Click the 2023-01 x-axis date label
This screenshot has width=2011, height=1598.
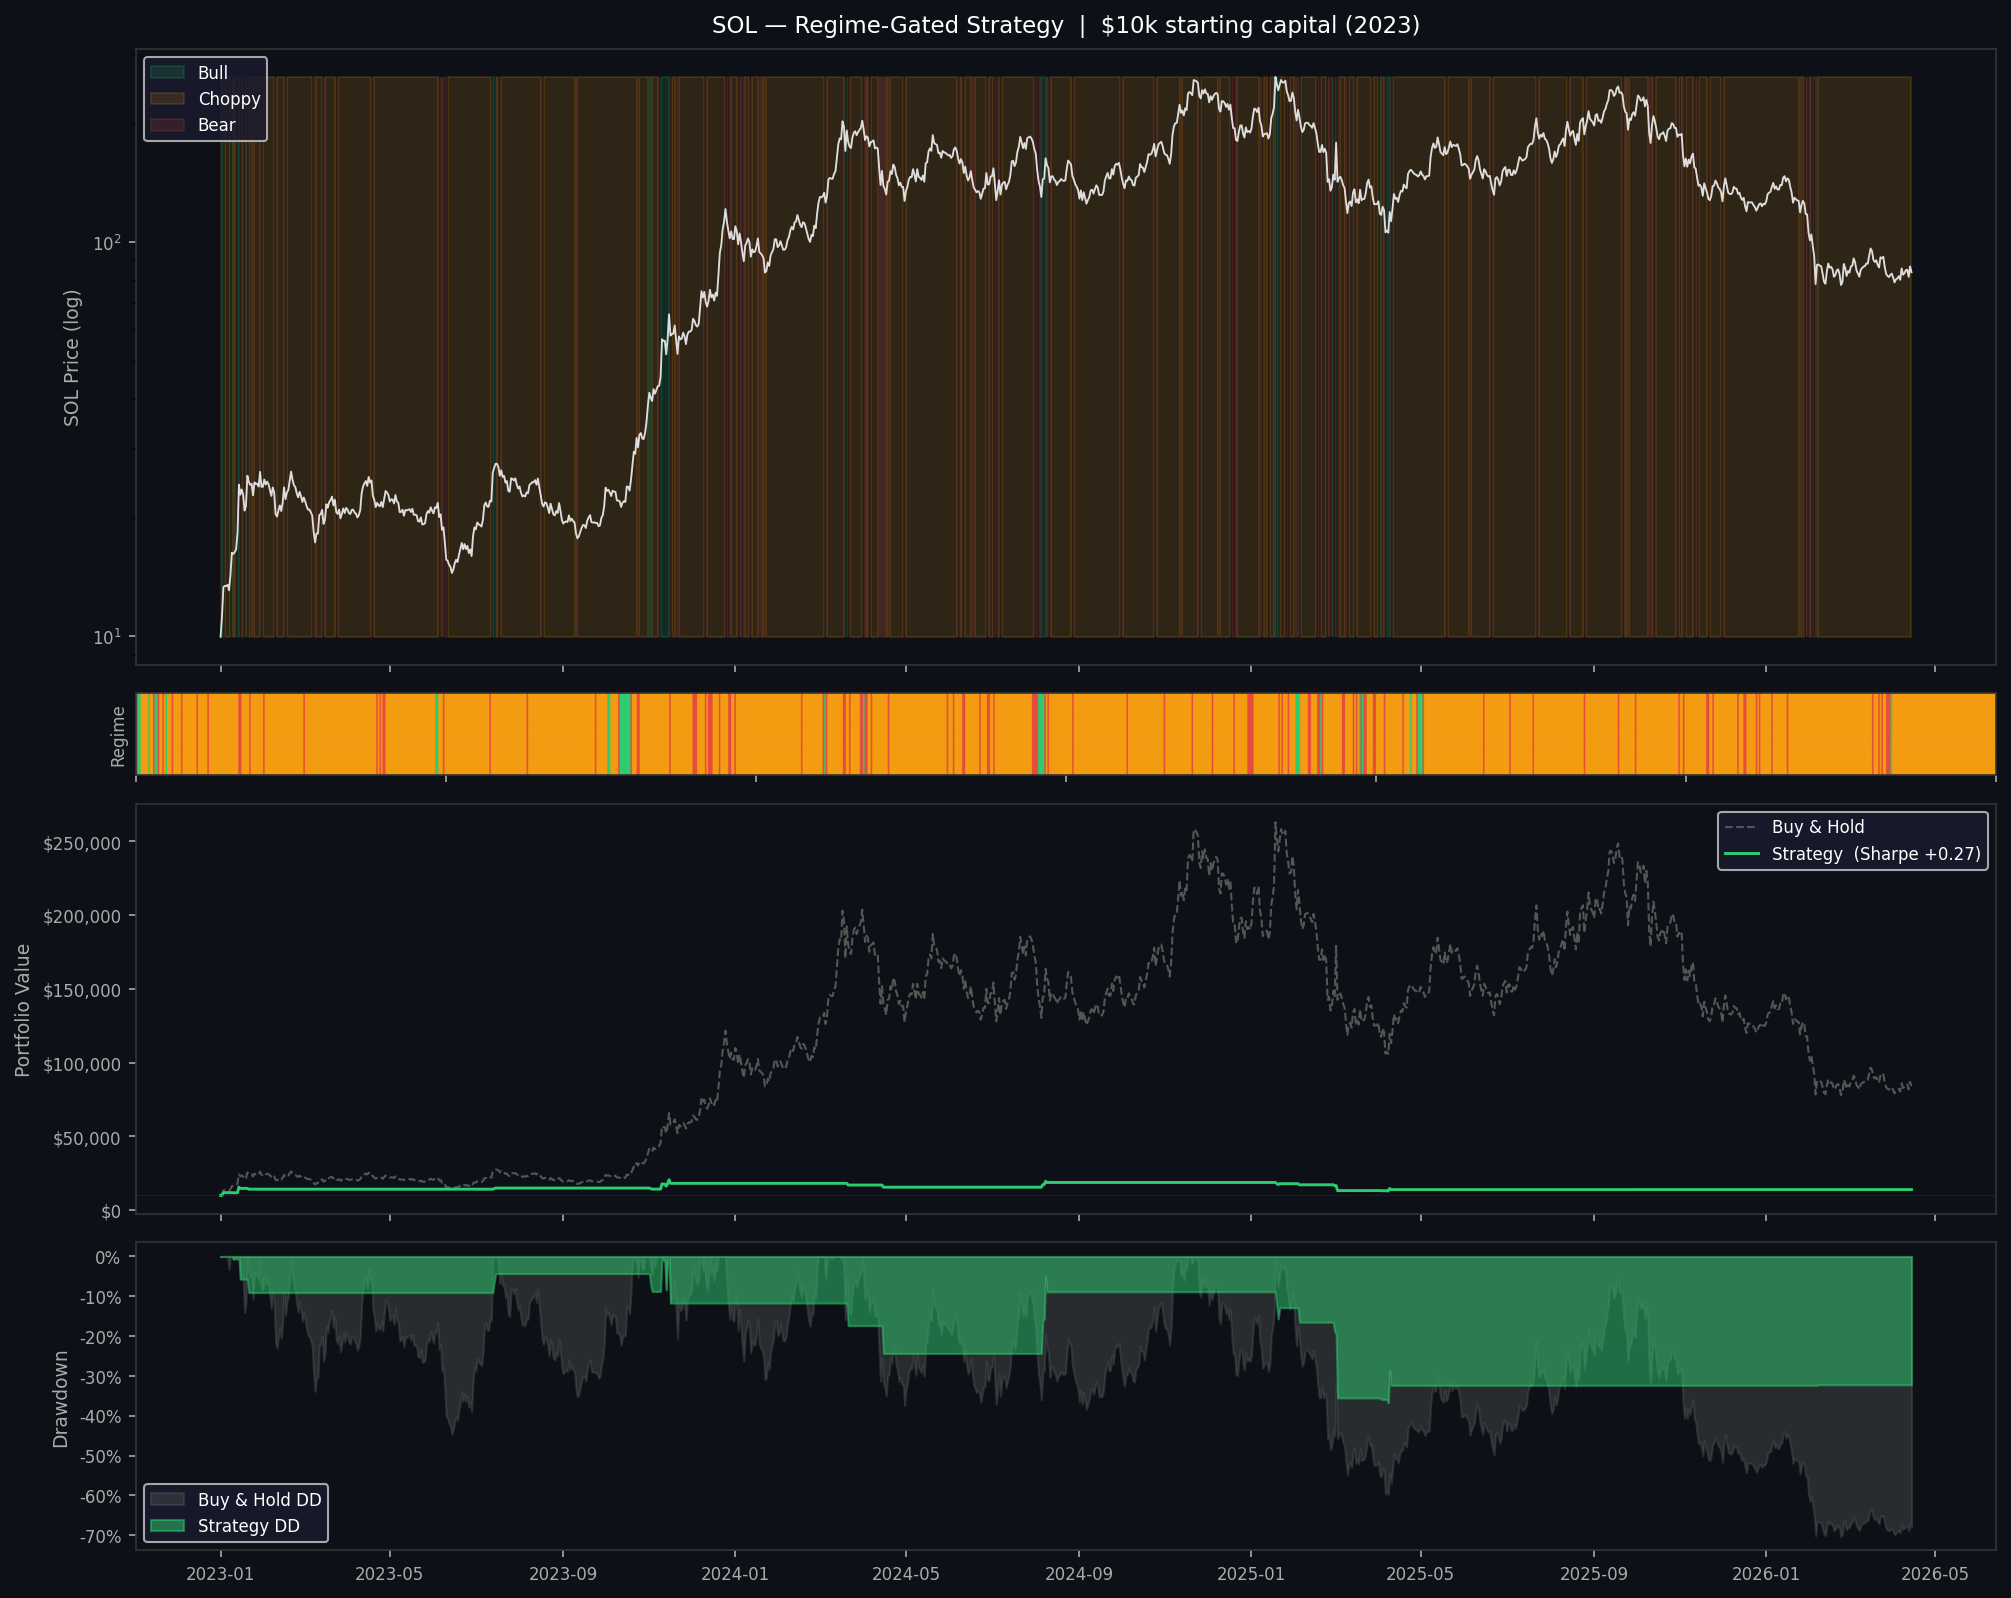221,1573
